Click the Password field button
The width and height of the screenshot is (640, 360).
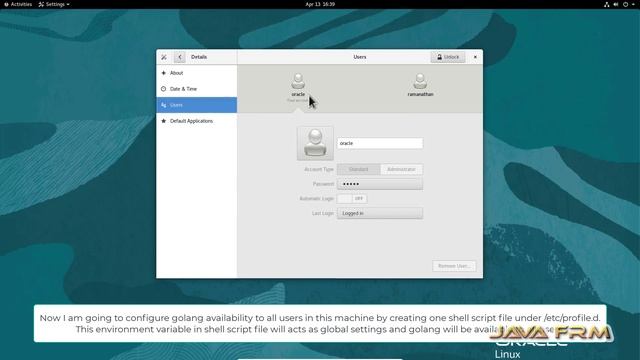tap(380, 184)
